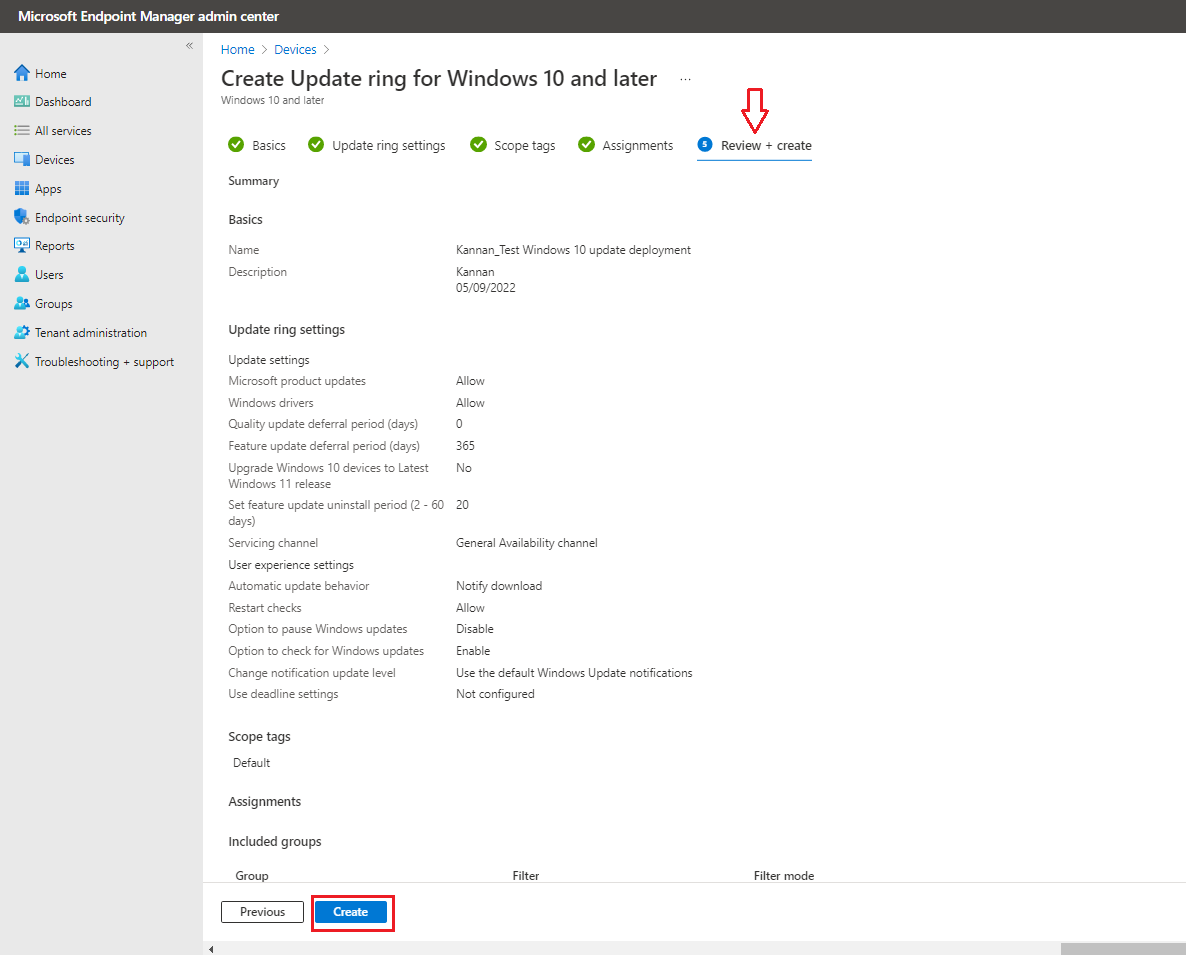This screenshot has height=955, width=1186.
Task: Click the Group column header
Action: pos(252,876)
